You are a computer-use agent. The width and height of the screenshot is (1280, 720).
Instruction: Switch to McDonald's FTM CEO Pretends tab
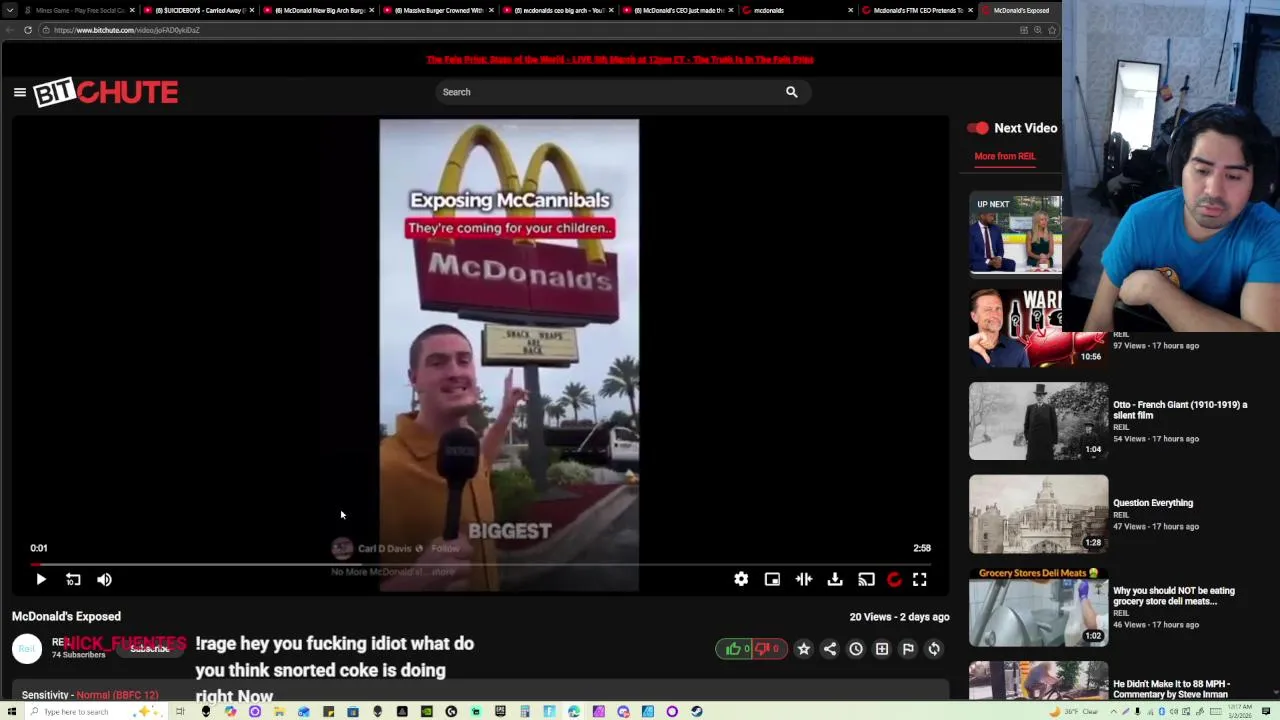tap(917, 10)
